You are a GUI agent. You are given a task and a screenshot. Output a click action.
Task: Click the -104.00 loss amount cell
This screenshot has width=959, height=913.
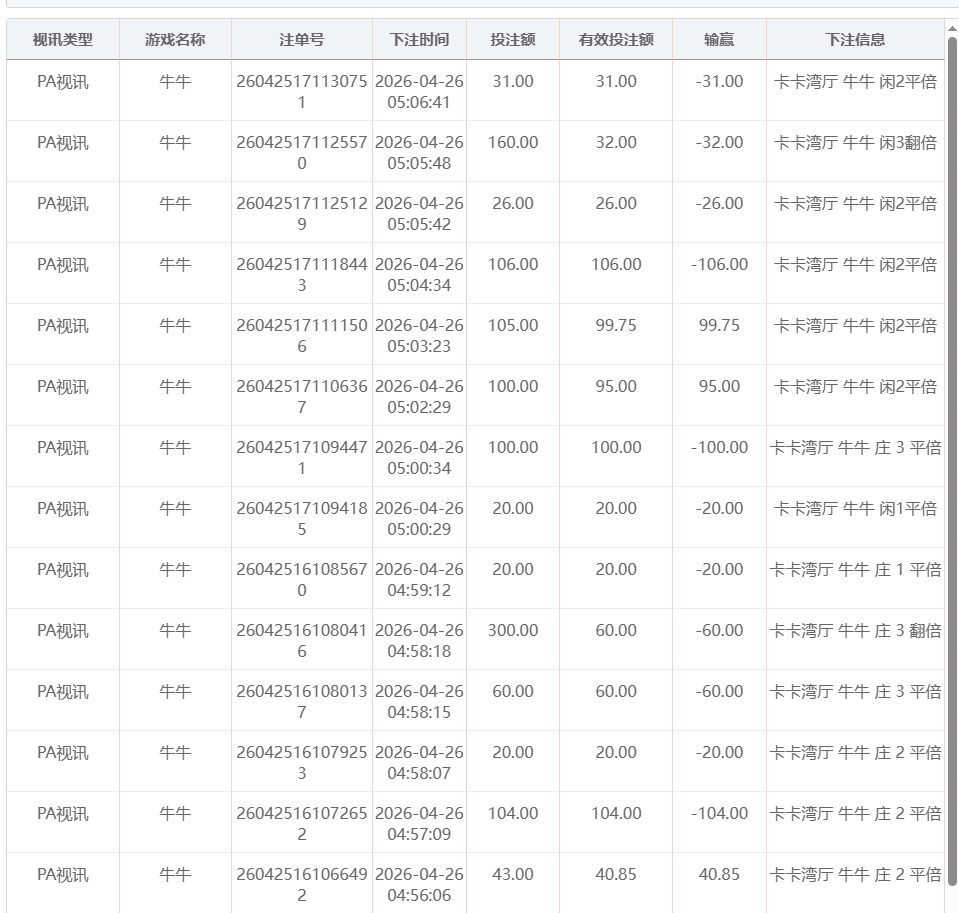point(719,814)
